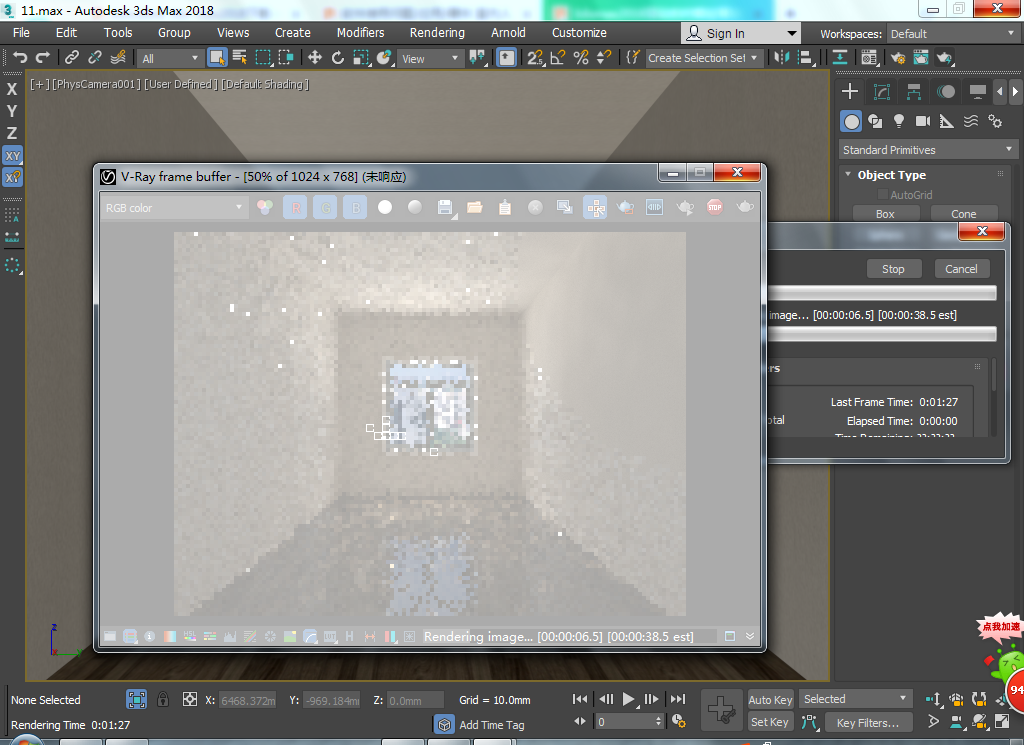The width and height of the screenshot is (1024, 745).
Task: Toggle the blue channel in V-Ray frame buffer
Action: (x=355, y=208)
